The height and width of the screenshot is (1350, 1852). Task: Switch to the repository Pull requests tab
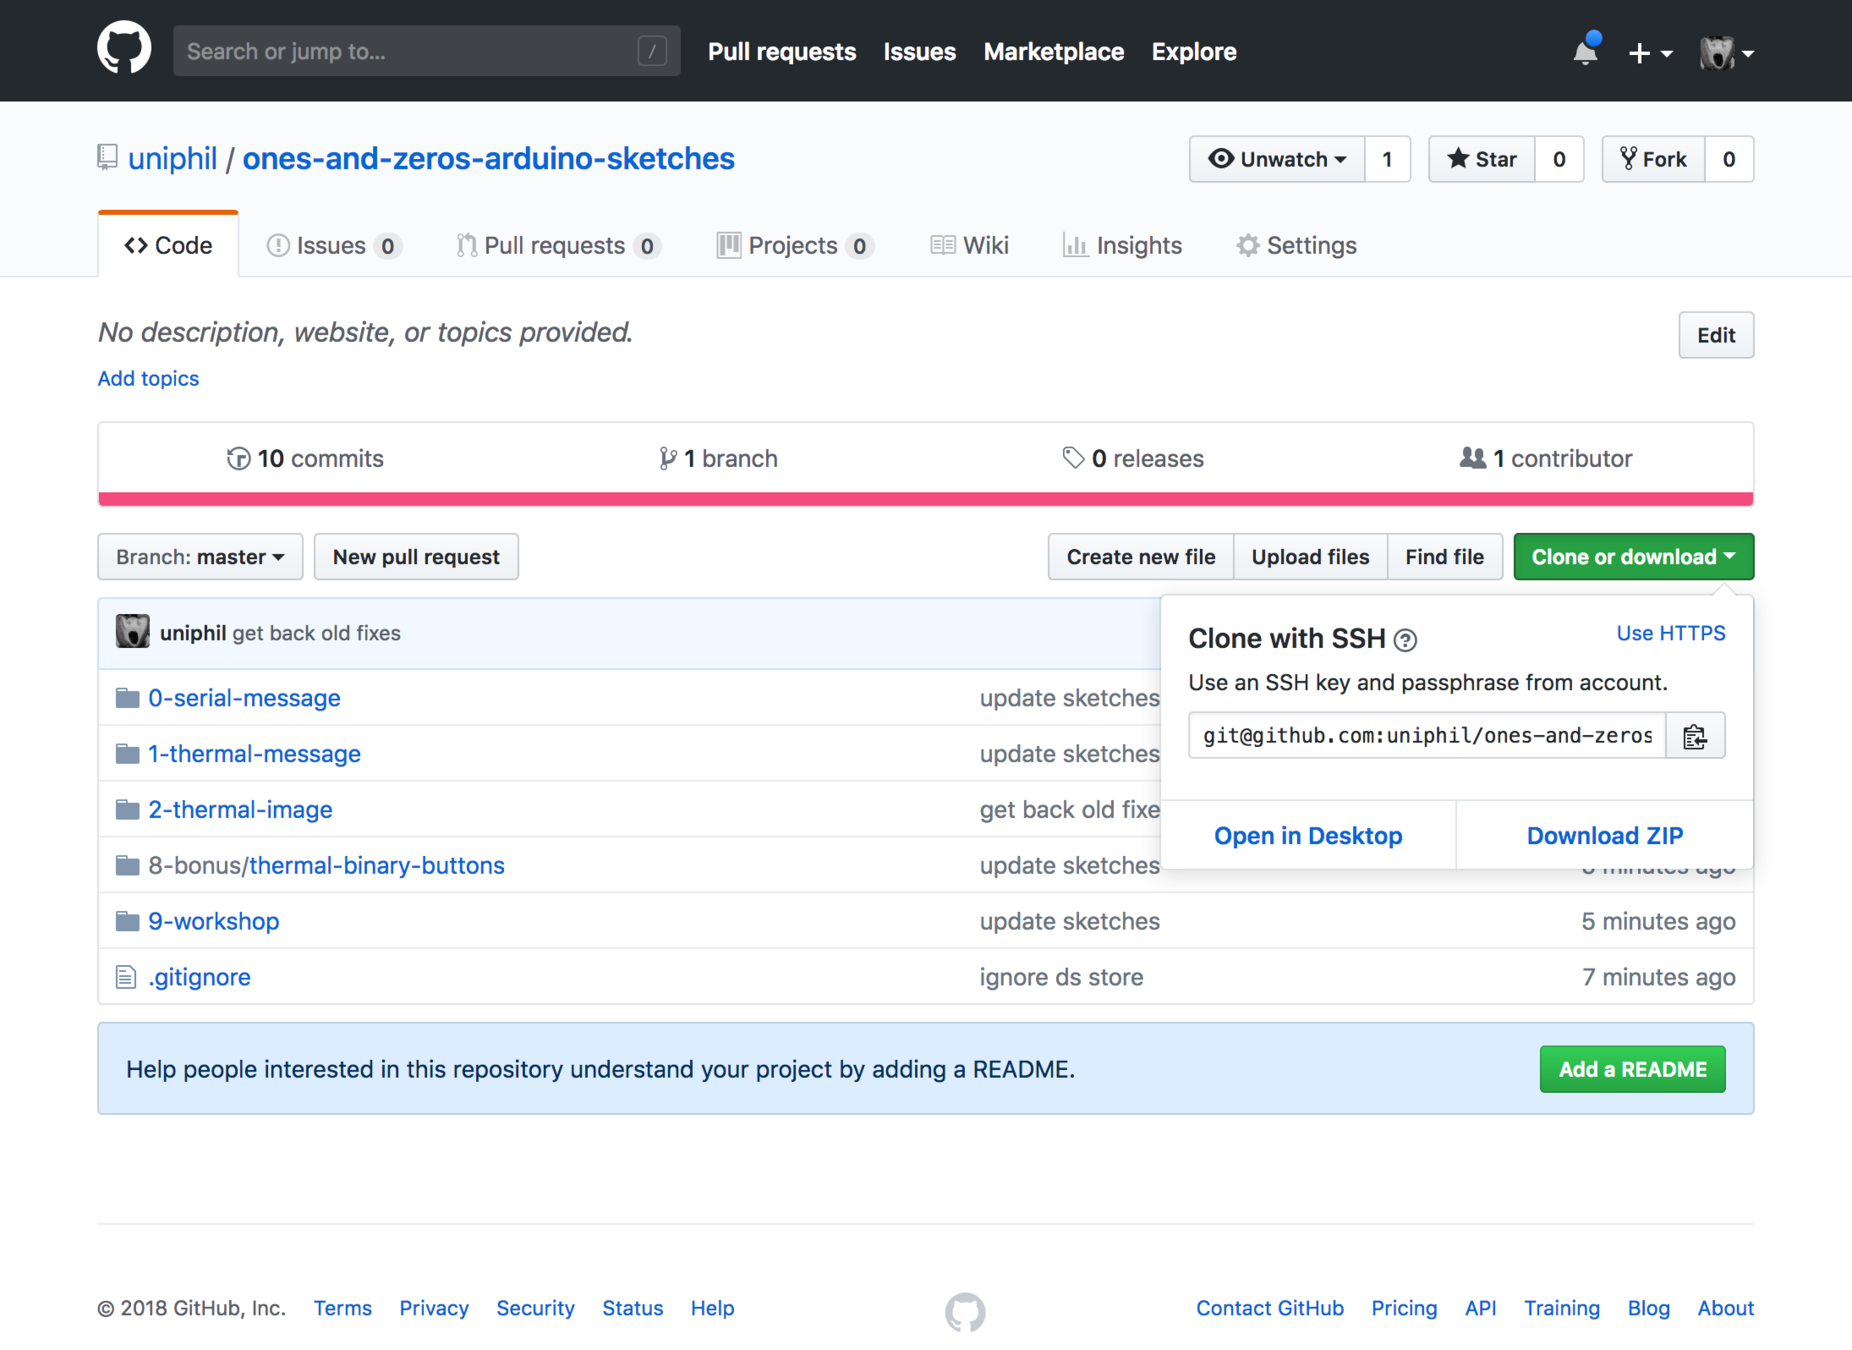point(558,245)
